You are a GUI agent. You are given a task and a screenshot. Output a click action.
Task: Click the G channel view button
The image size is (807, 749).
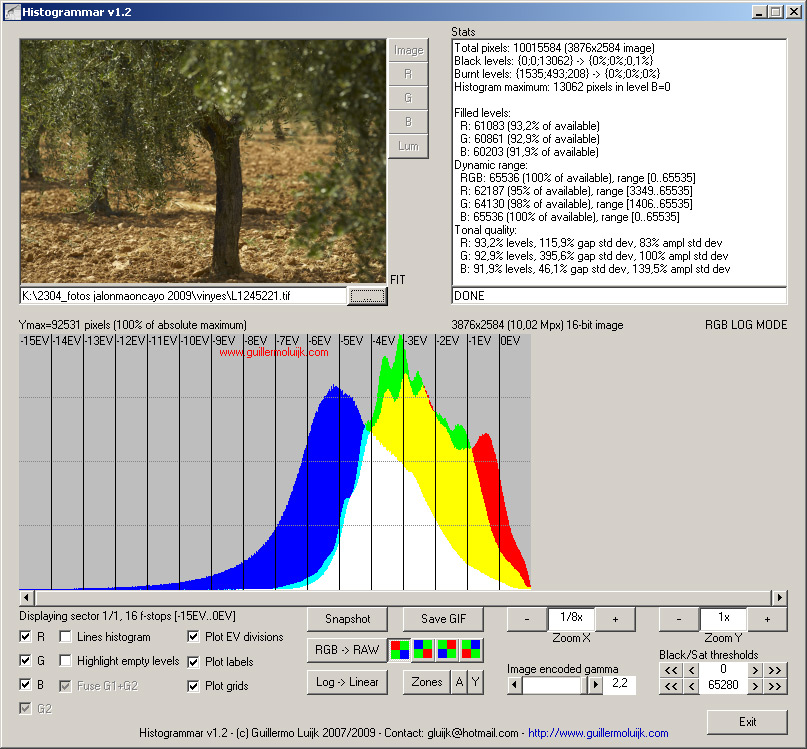(x=408, y=98)
